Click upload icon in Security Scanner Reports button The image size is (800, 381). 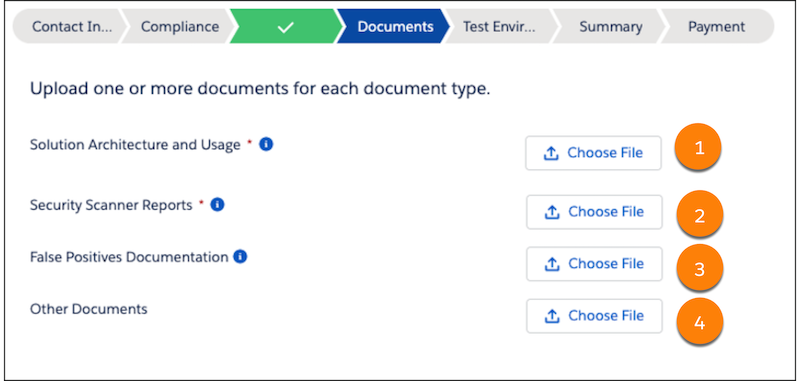[x=553, y=212]
